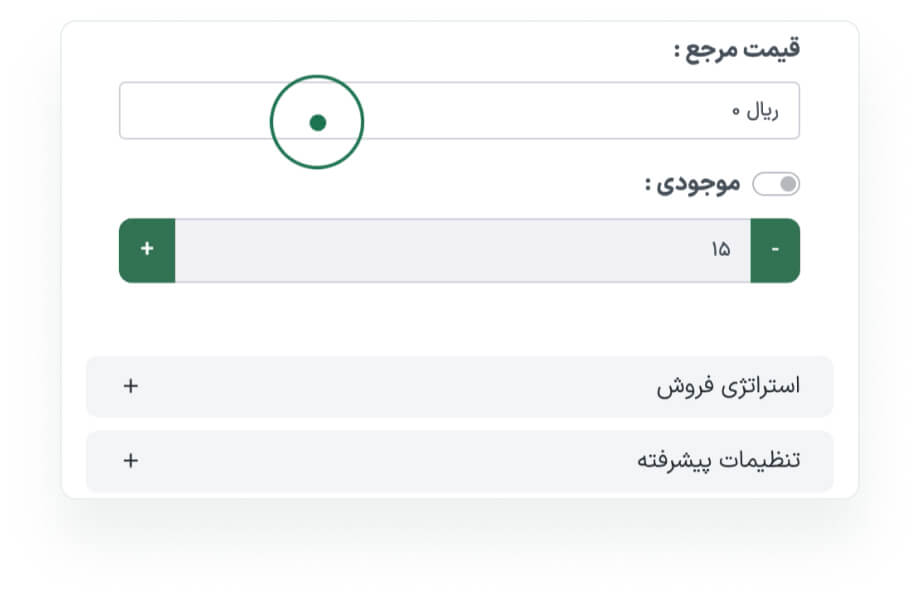Decrease the stock quantity below ۱۵
Image resolution: width=920 pixels, height=600 pixels.
775,250
